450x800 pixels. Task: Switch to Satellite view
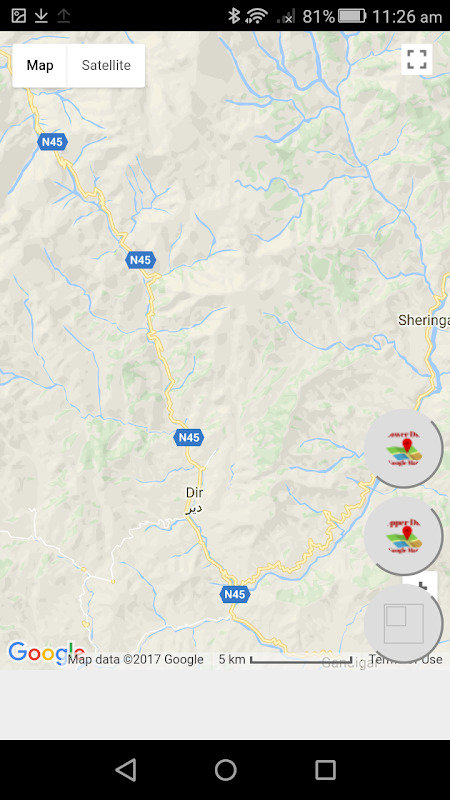click(x=106, y=65)
